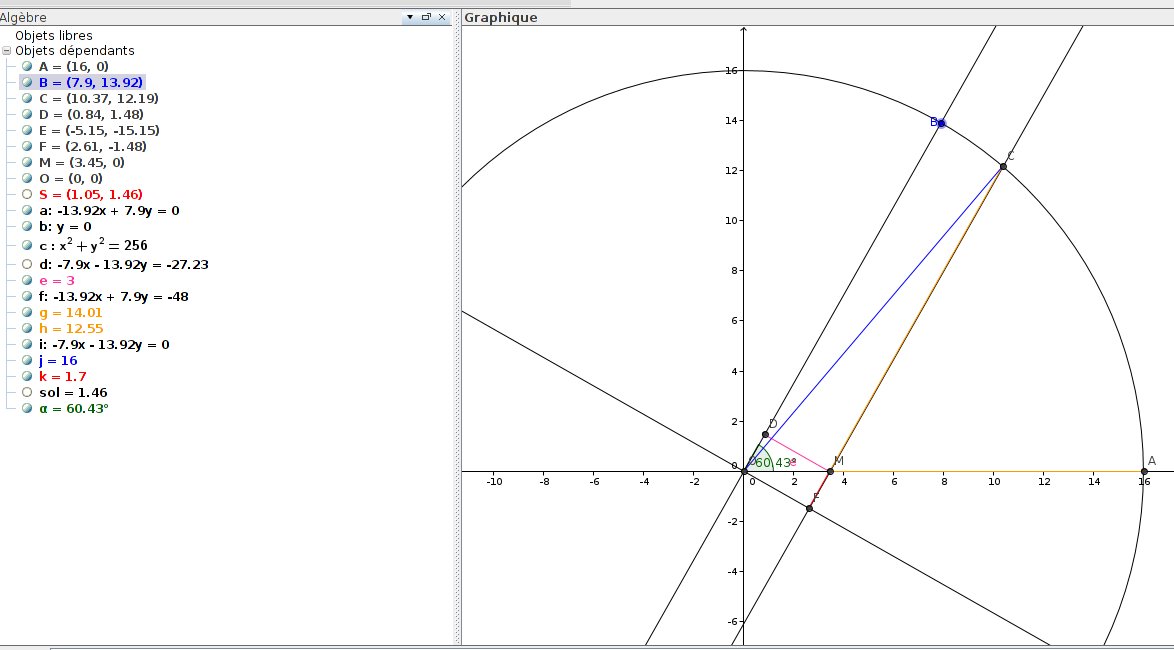This screenshot has width=1174, height=650.
Task: Open the Algèbre panel options dropdown arrow
Action: coord(410,17)
